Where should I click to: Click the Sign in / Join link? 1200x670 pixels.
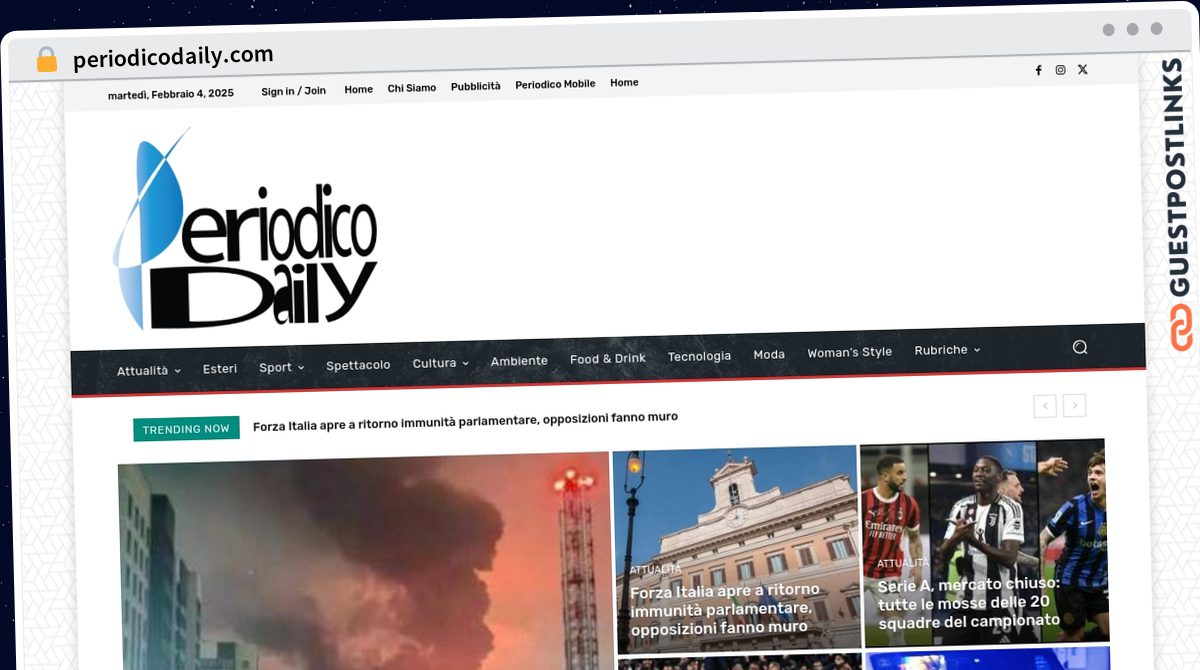(x=293, y=91)
